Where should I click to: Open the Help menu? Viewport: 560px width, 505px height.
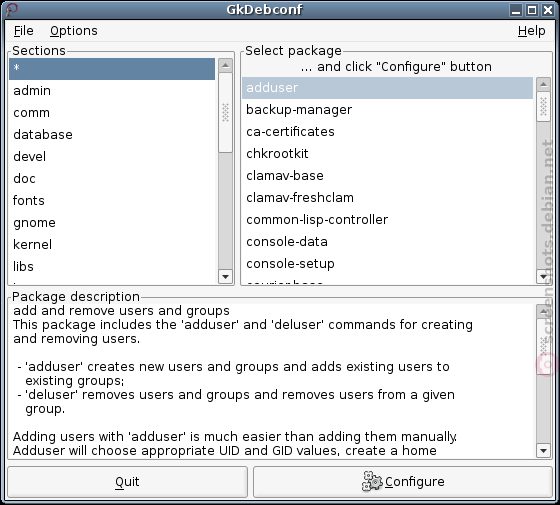[531, 31]
